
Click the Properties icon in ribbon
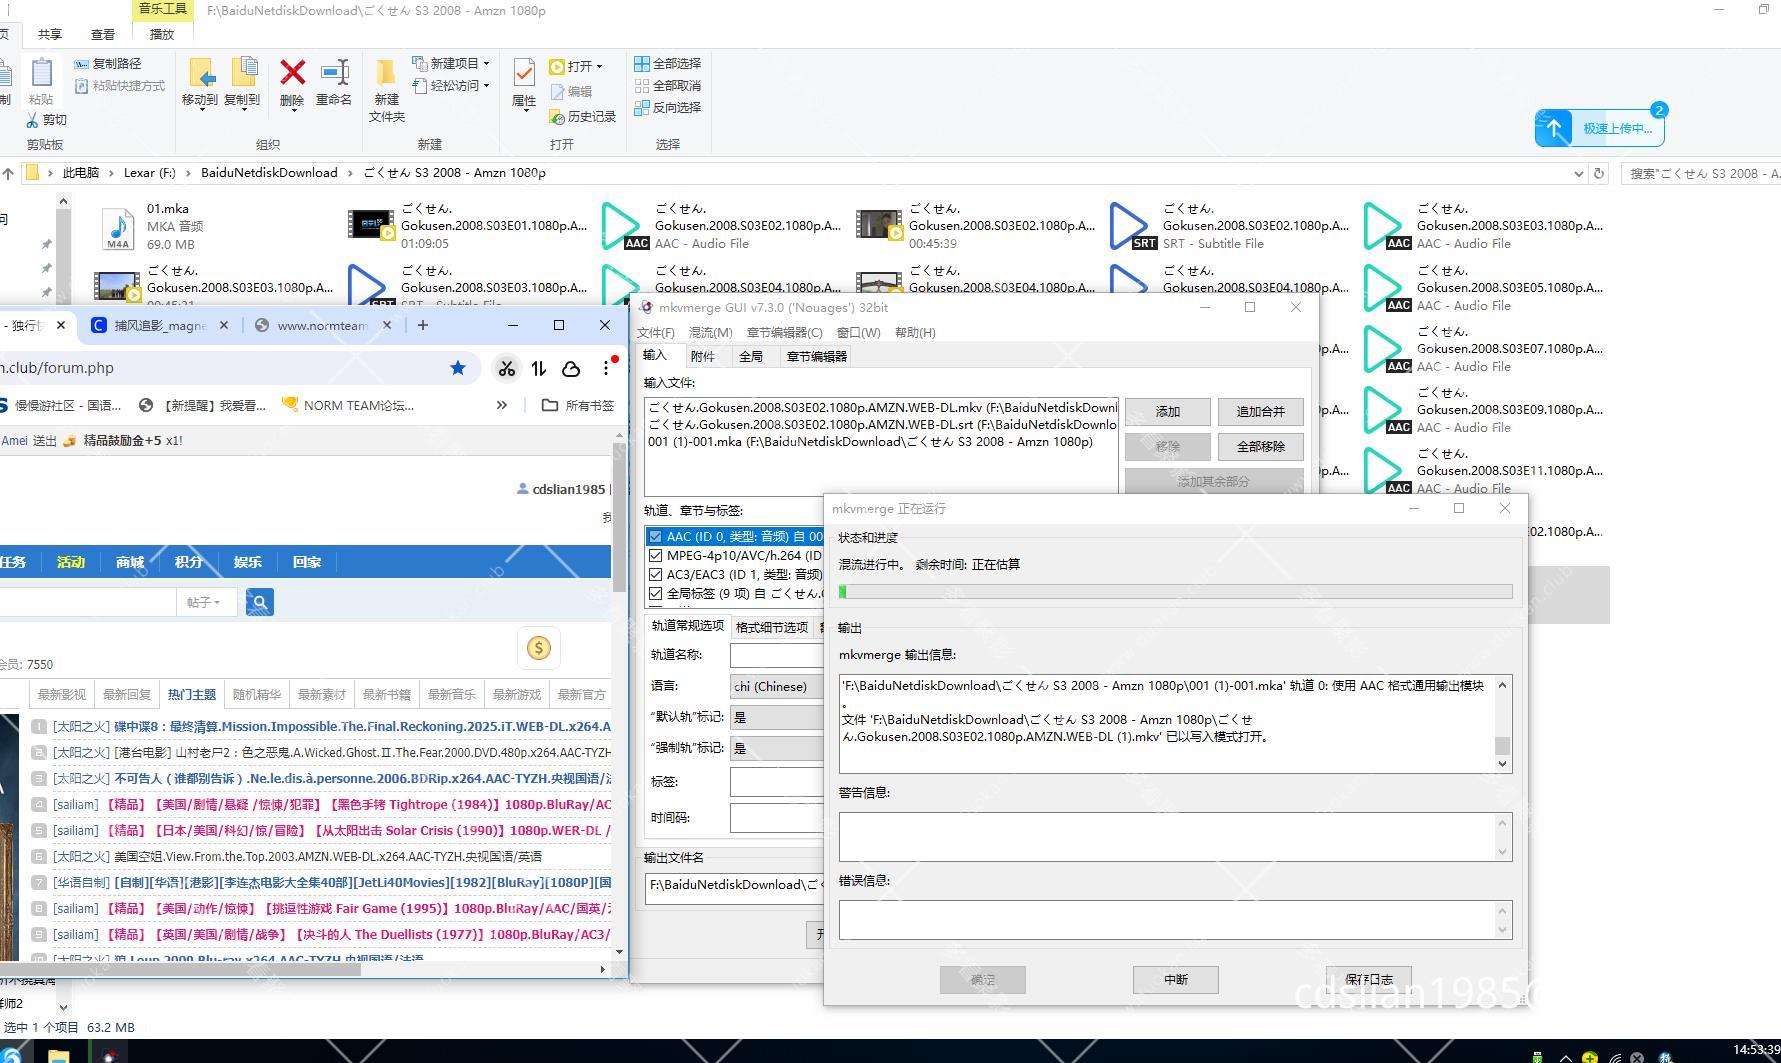(x=524, y=74)
